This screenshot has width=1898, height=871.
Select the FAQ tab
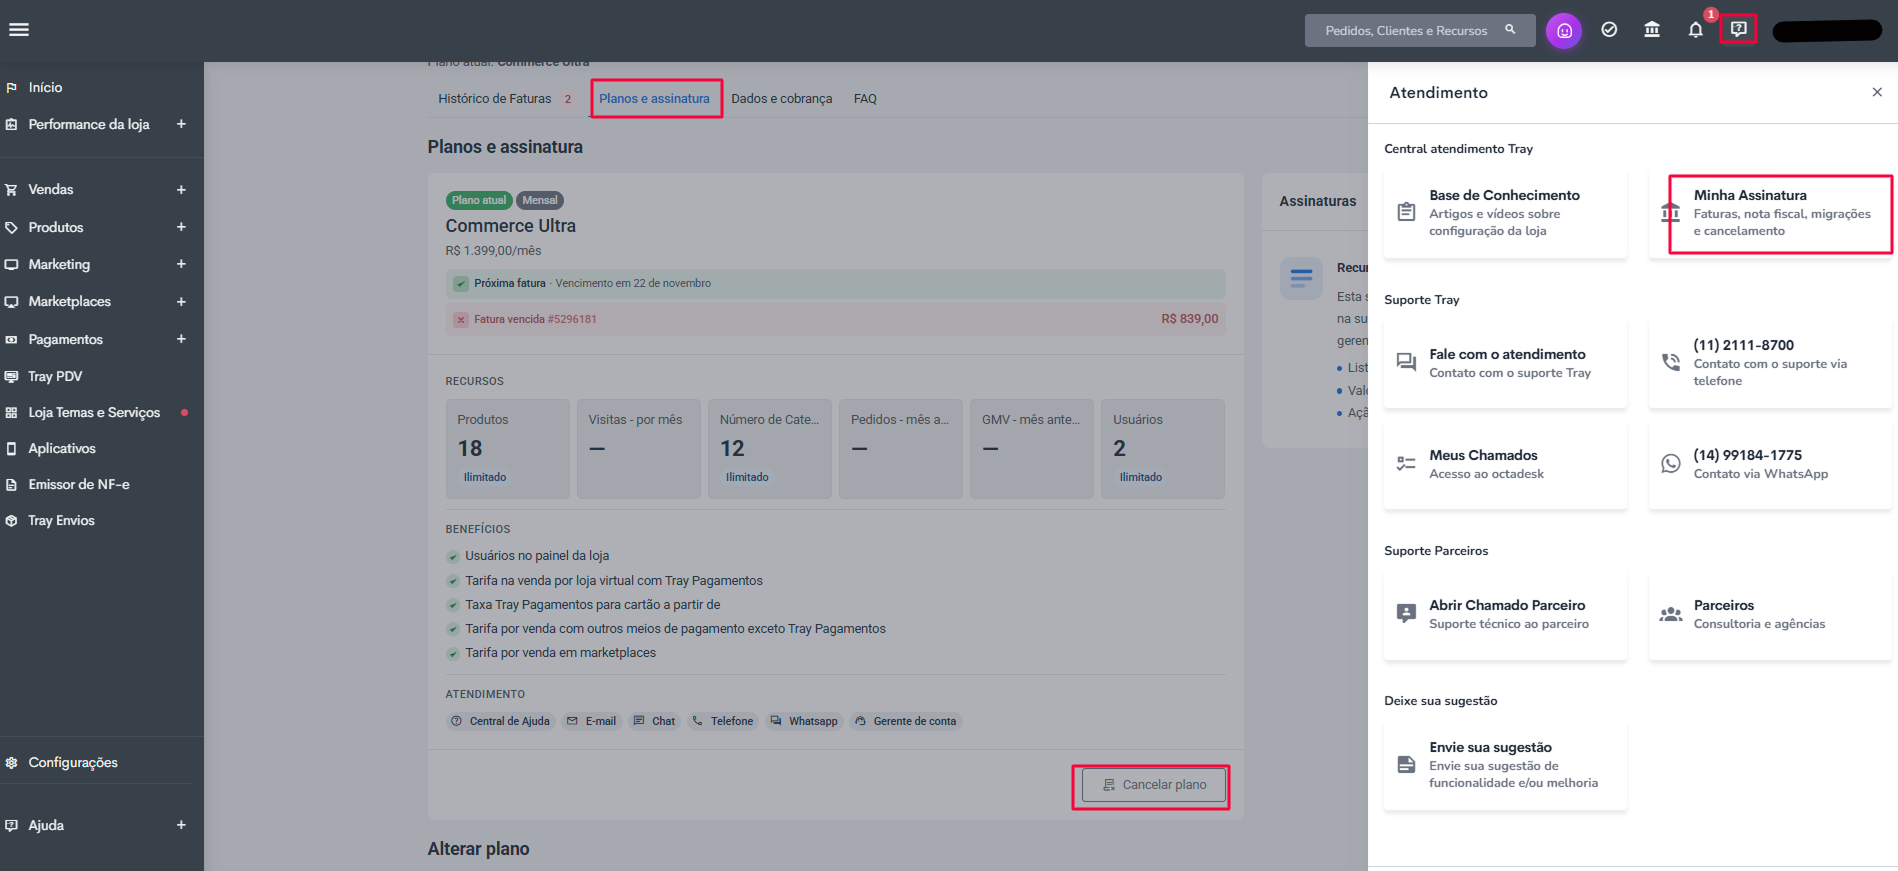click(865, 99)
